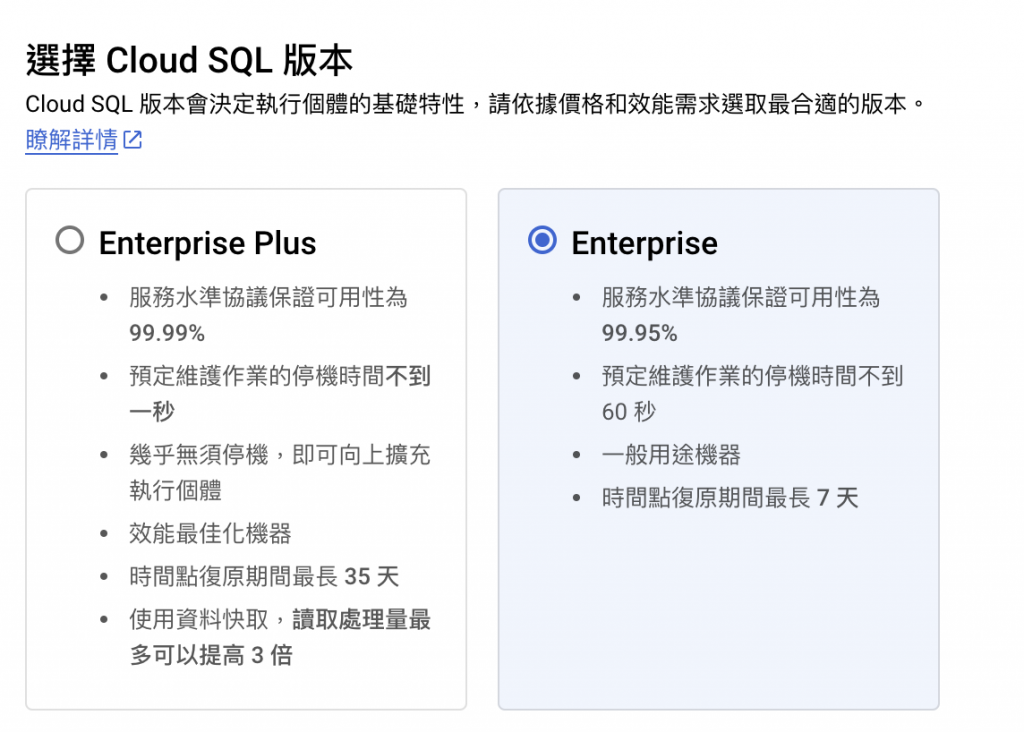1024x732 pixels.
Task: Click the Enterprise edition title text
Action: point(644,243)
